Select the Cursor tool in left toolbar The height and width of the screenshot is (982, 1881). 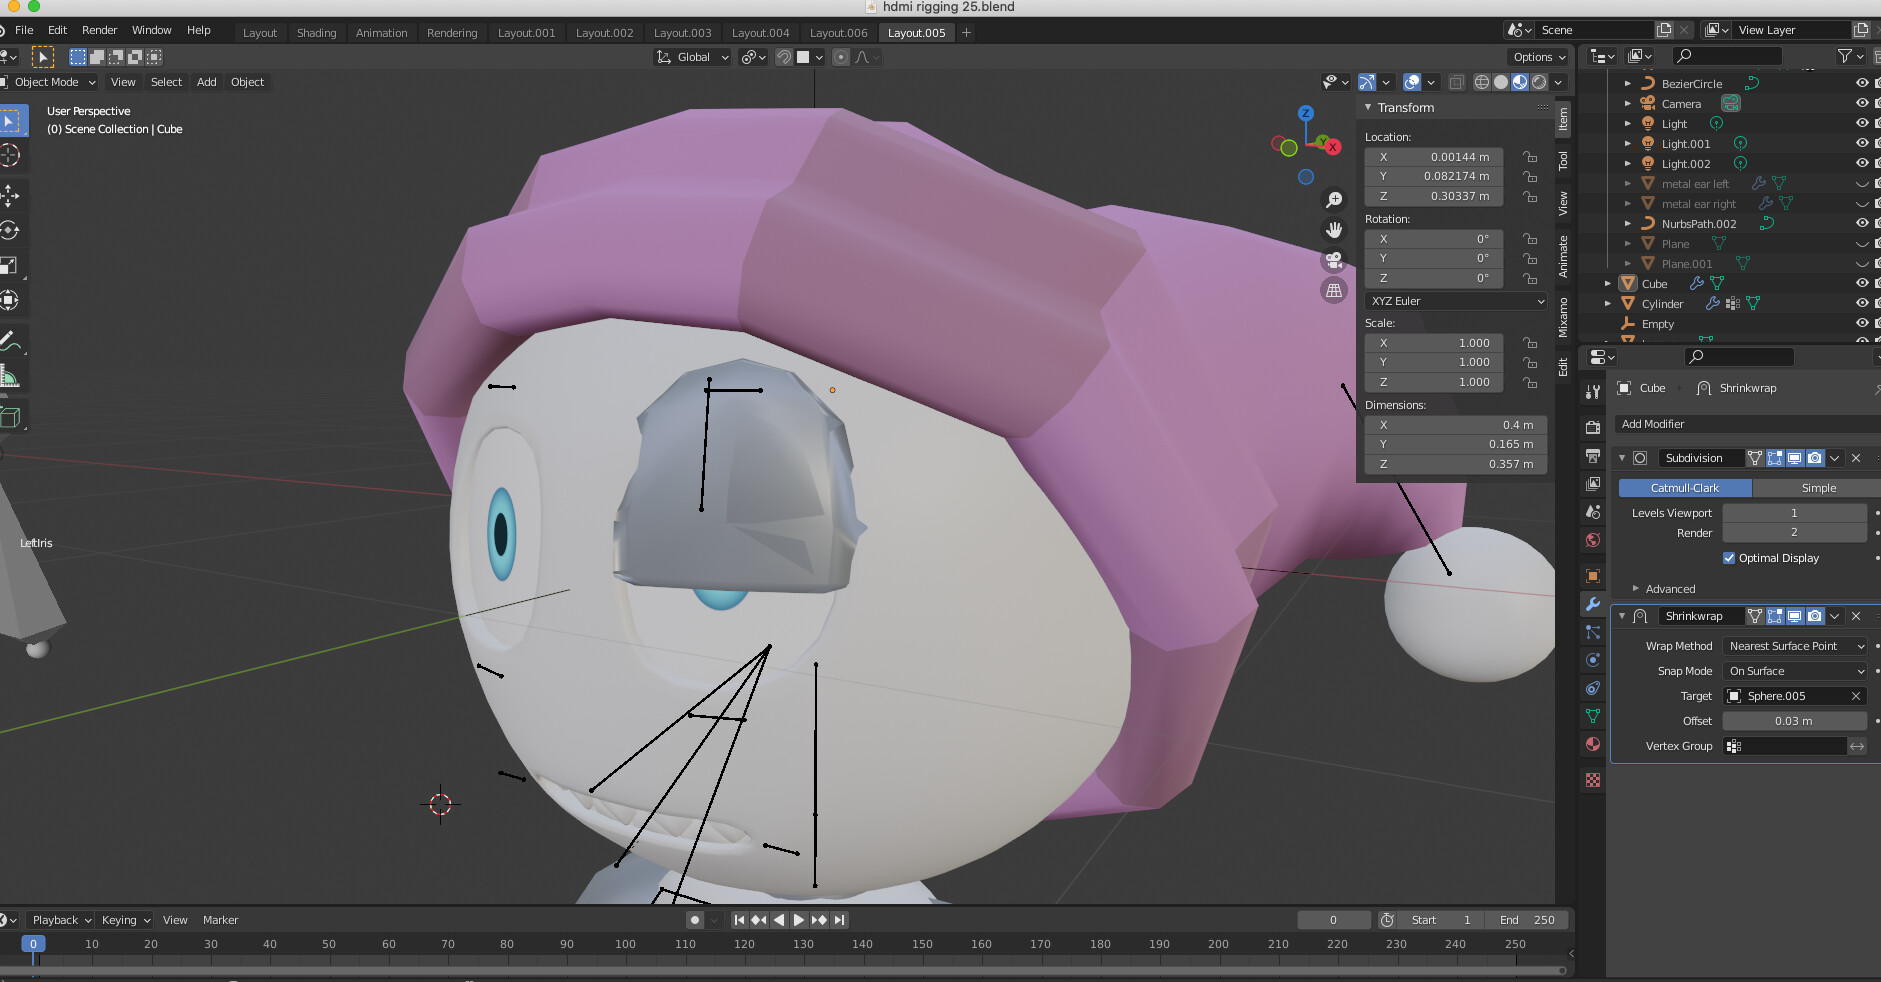point(10,155)
